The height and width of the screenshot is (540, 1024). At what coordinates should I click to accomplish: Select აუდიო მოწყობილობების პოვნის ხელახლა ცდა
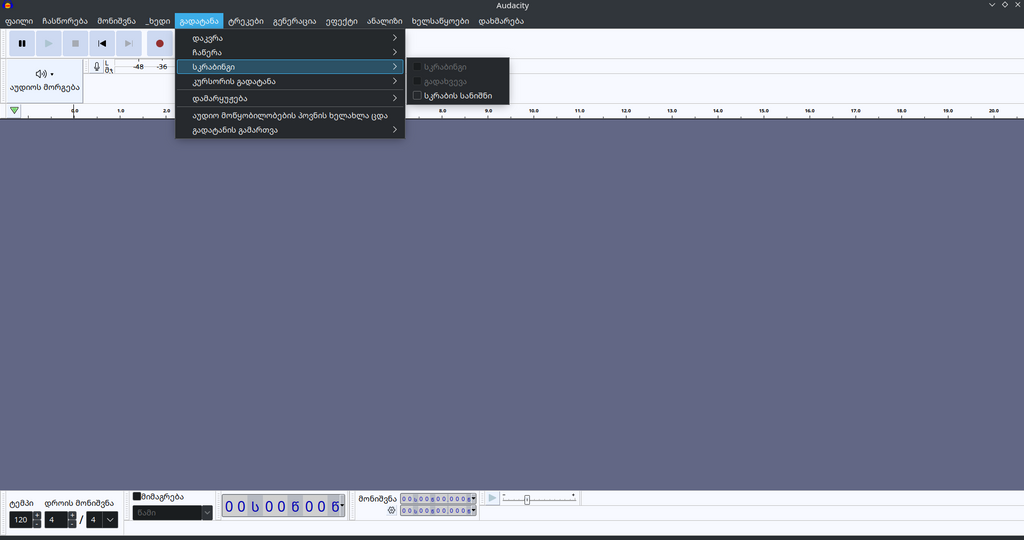(290, 116)
